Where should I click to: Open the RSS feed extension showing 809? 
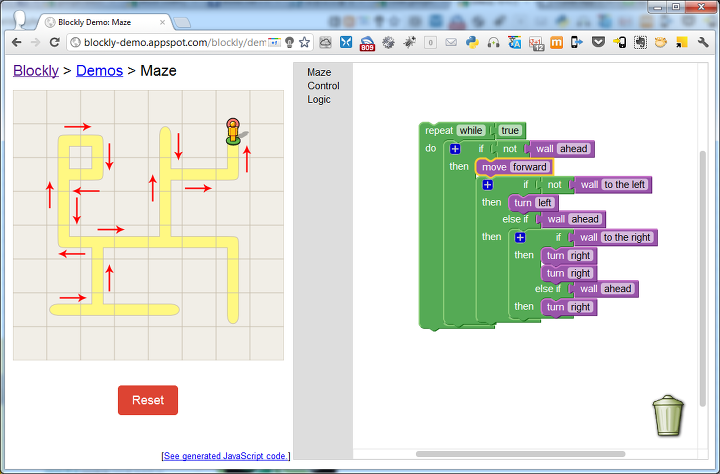pos(367,43)
